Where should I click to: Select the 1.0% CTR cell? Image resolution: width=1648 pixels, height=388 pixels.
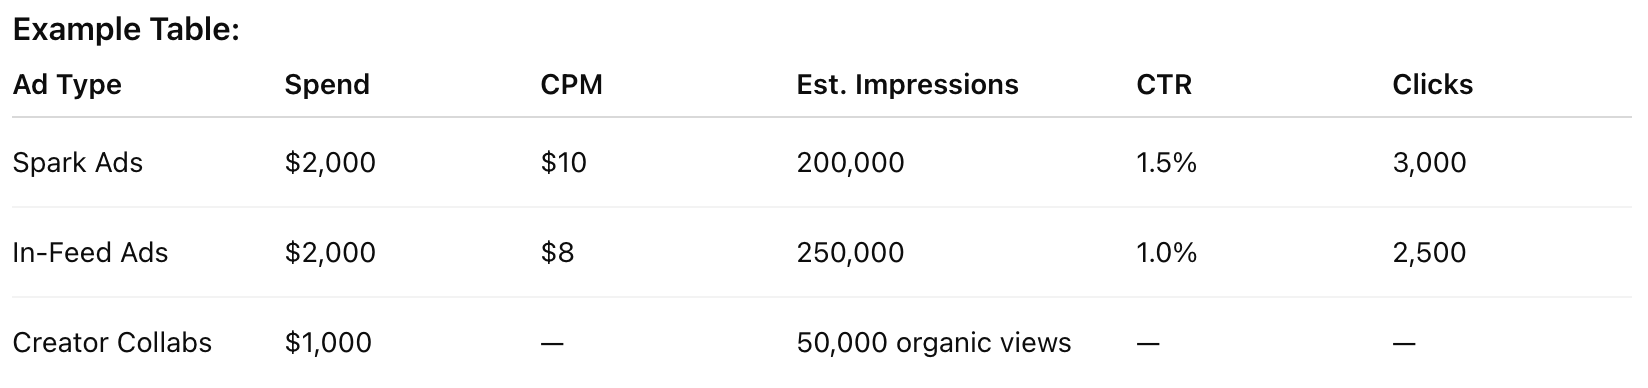pos(1167,252)
